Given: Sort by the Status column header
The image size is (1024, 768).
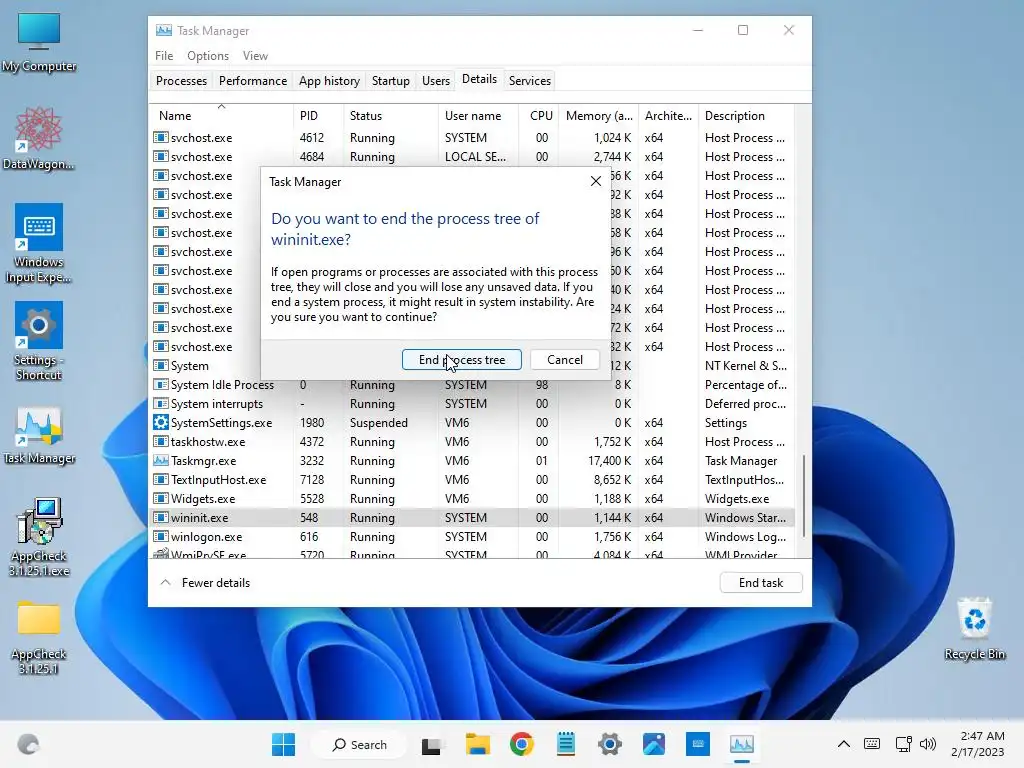Looking at the screenshot, I should click(x=391, y=116).
